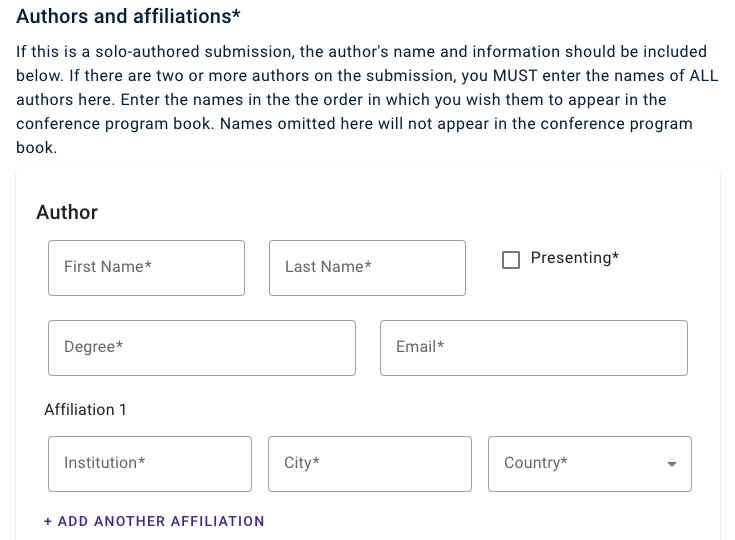The image size is (735, 540).
Task: Focus the Email input field
Action: pos(533,347)
